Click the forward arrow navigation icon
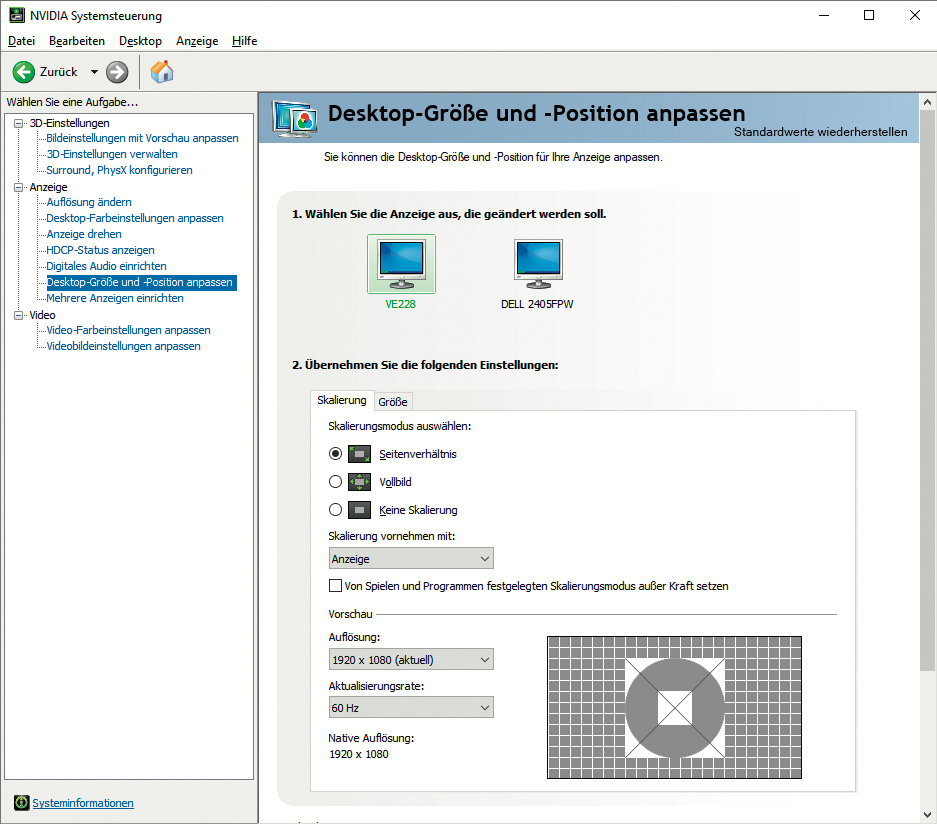This screenshot has height=824, width=937. coord(117,72)
